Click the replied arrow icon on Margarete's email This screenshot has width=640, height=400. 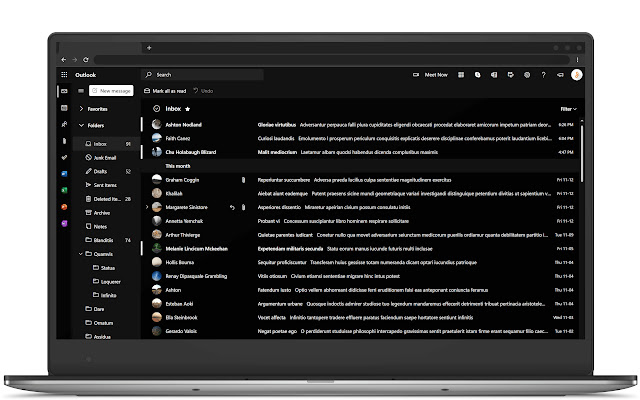232,207
